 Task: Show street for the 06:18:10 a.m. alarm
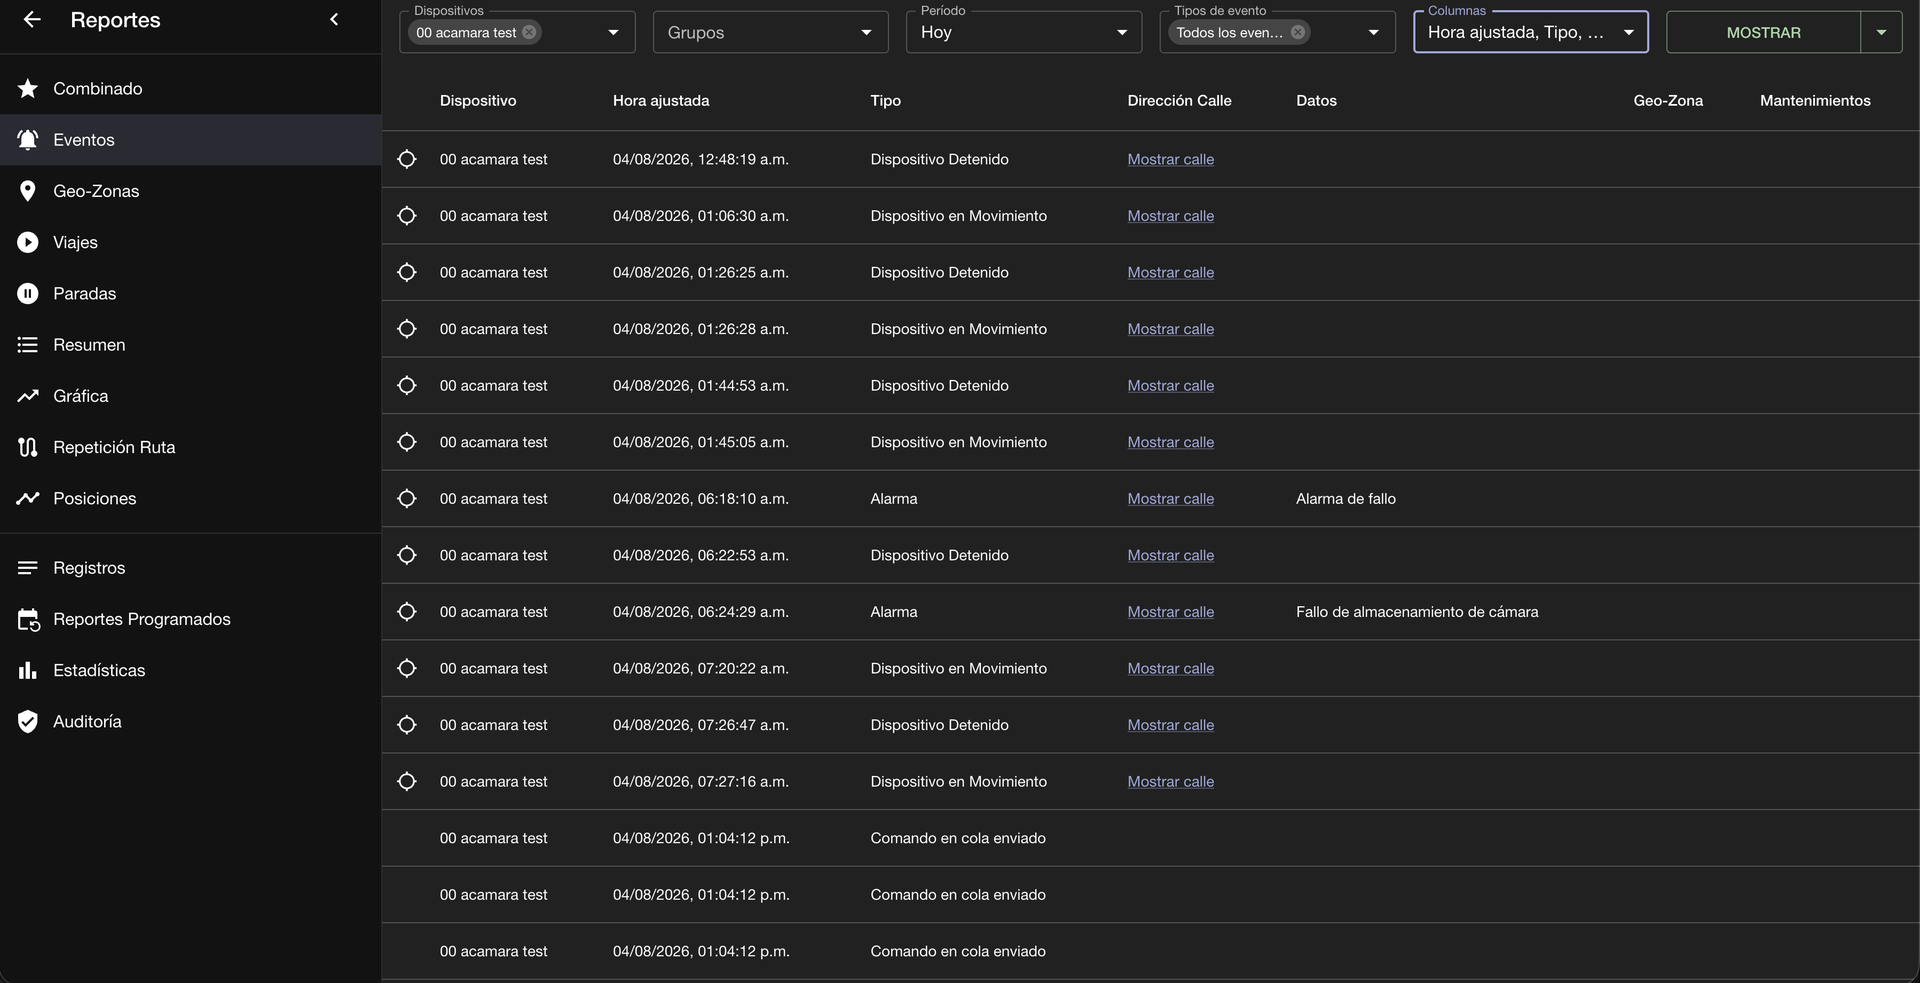pyautogui.click(x=1171, y=498)
